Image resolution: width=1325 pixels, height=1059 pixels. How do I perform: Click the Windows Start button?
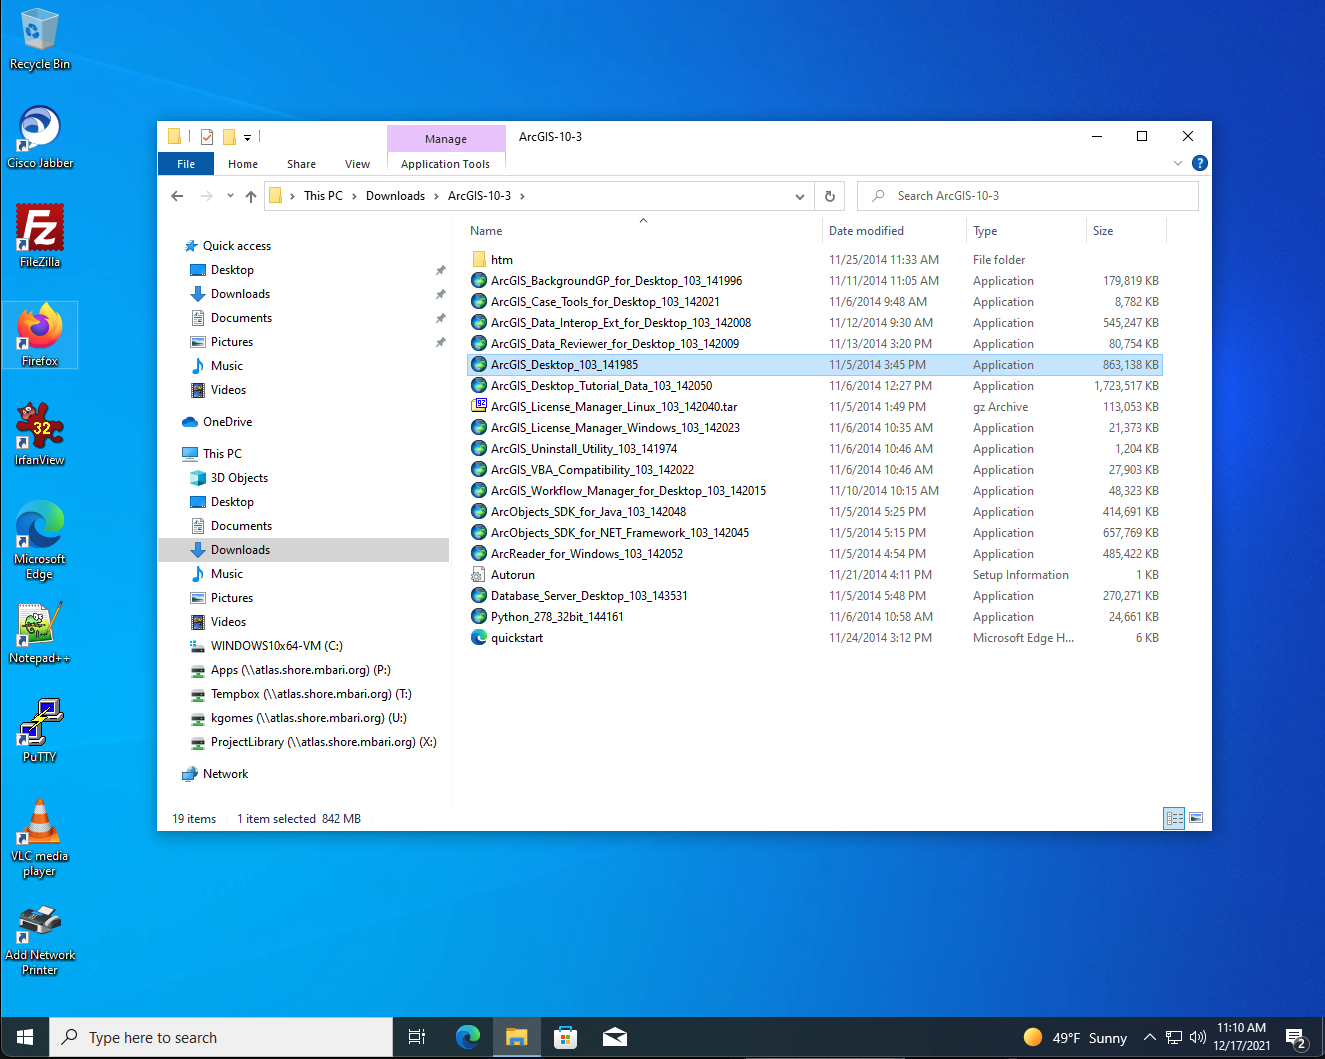coord(25,1038)
